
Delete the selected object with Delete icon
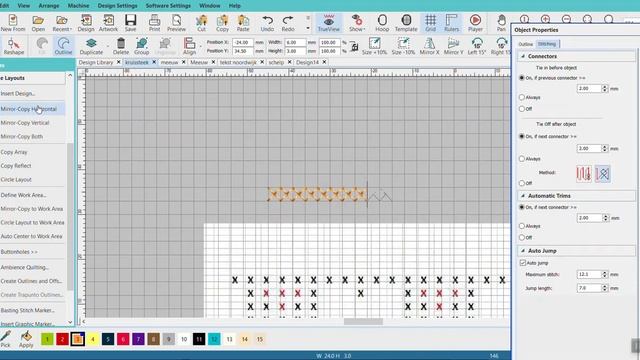click(x=121, y=46)
